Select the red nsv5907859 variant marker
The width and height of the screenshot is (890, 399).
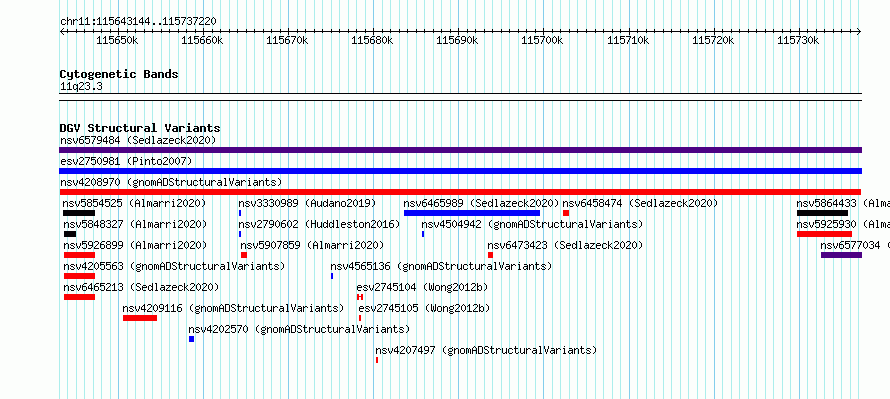click(244, 255)
